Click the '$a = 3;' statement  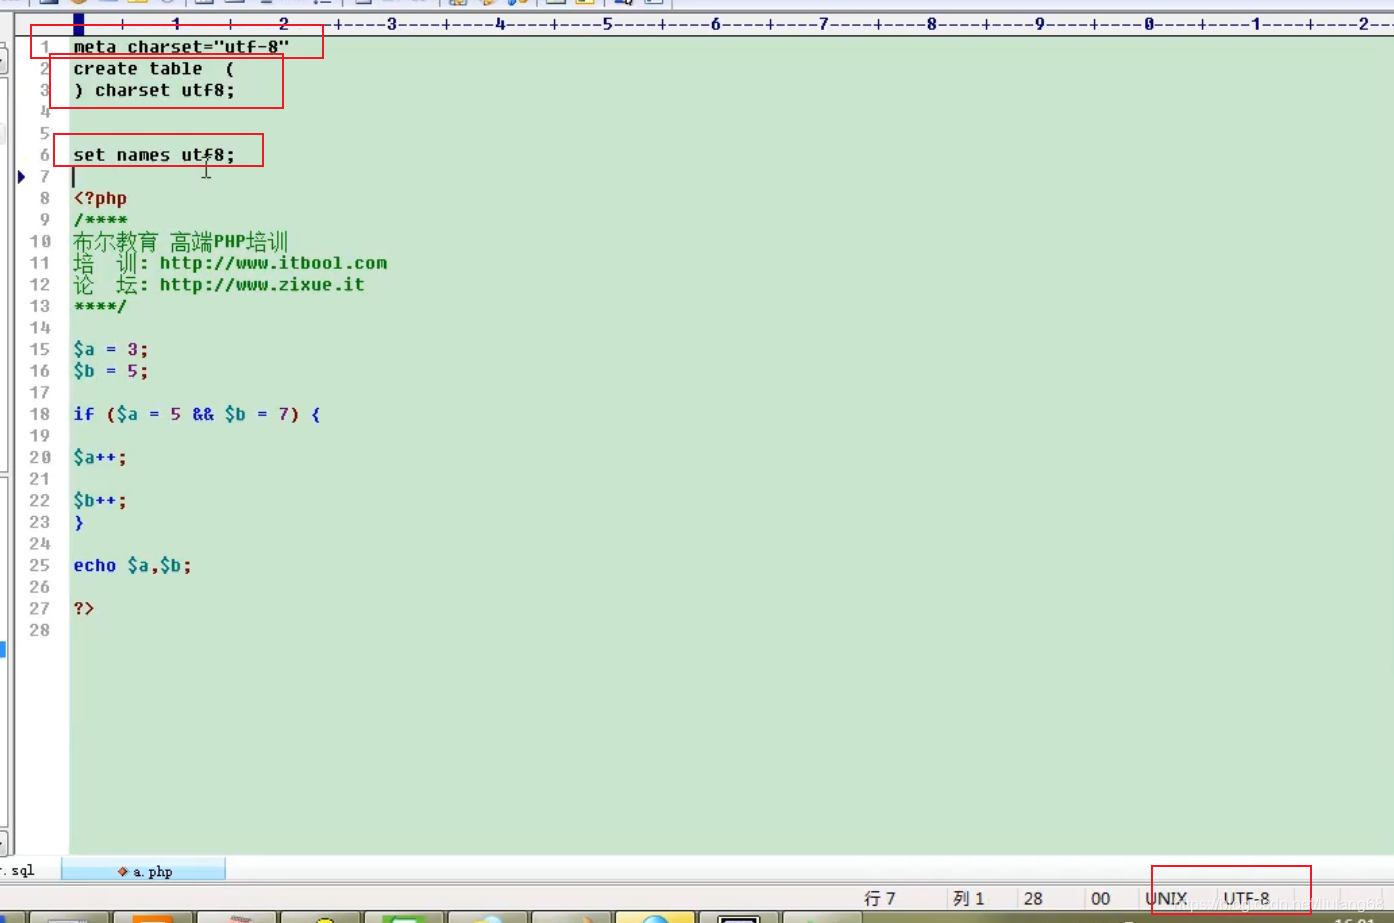click(x=110, y=350)
